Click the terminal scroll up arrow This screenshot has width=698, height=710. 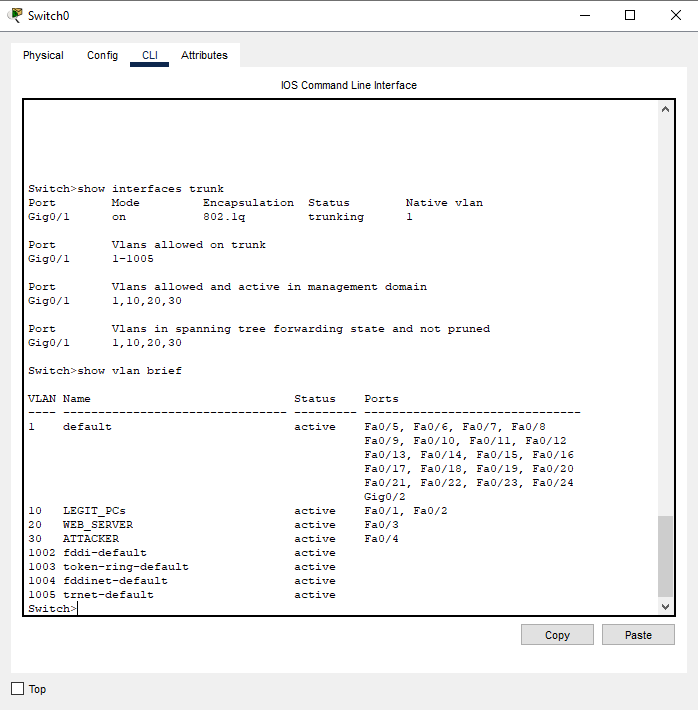point(665,109)
